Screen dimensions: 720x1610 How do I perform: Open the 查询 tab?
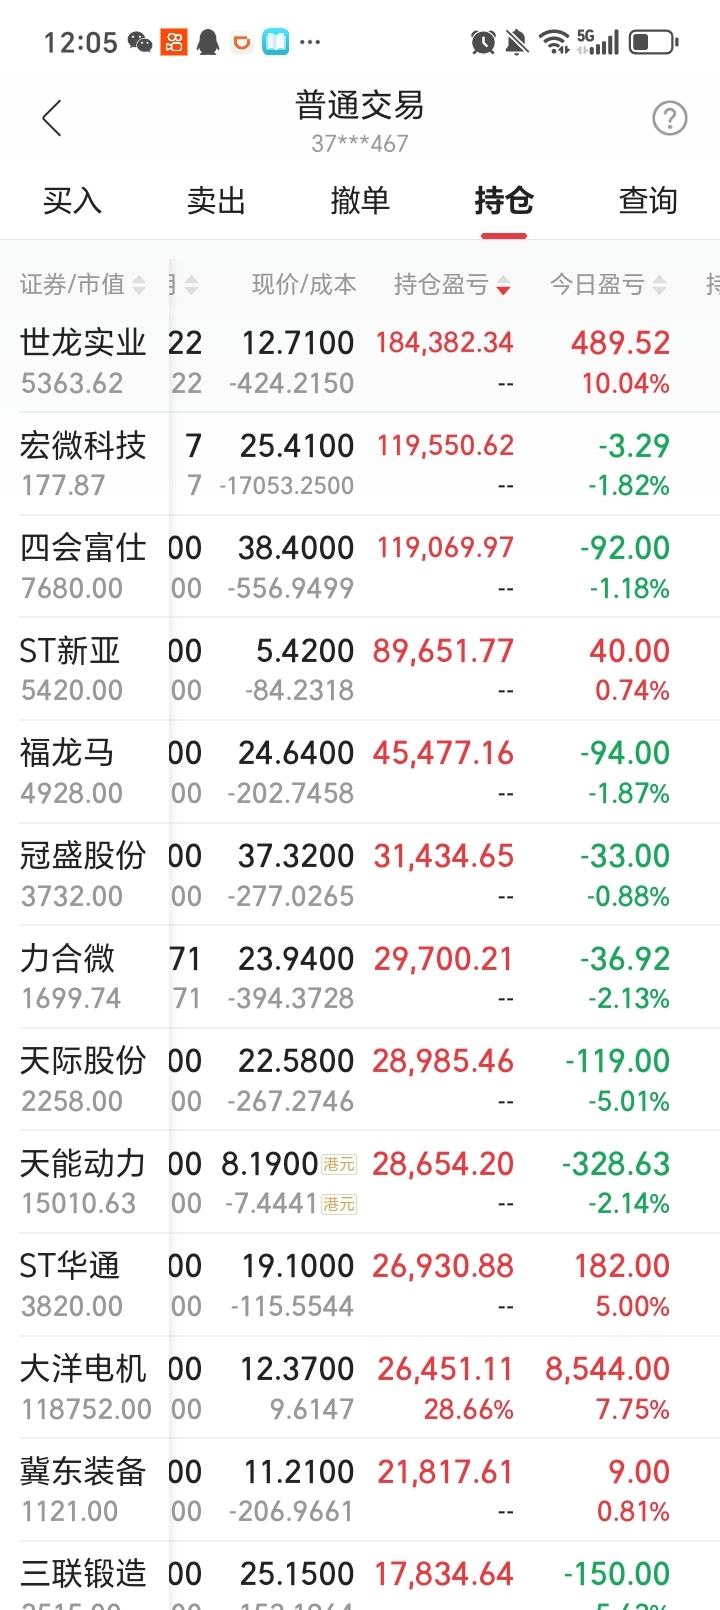click(648, 201)
